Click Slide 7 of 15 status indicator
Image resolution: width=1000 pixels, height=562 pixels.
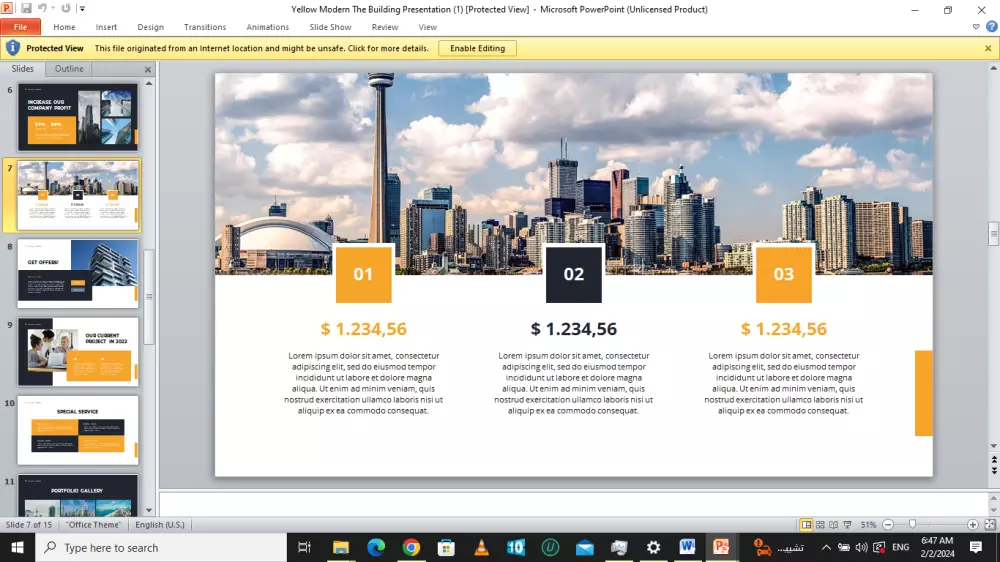point(29,524)
